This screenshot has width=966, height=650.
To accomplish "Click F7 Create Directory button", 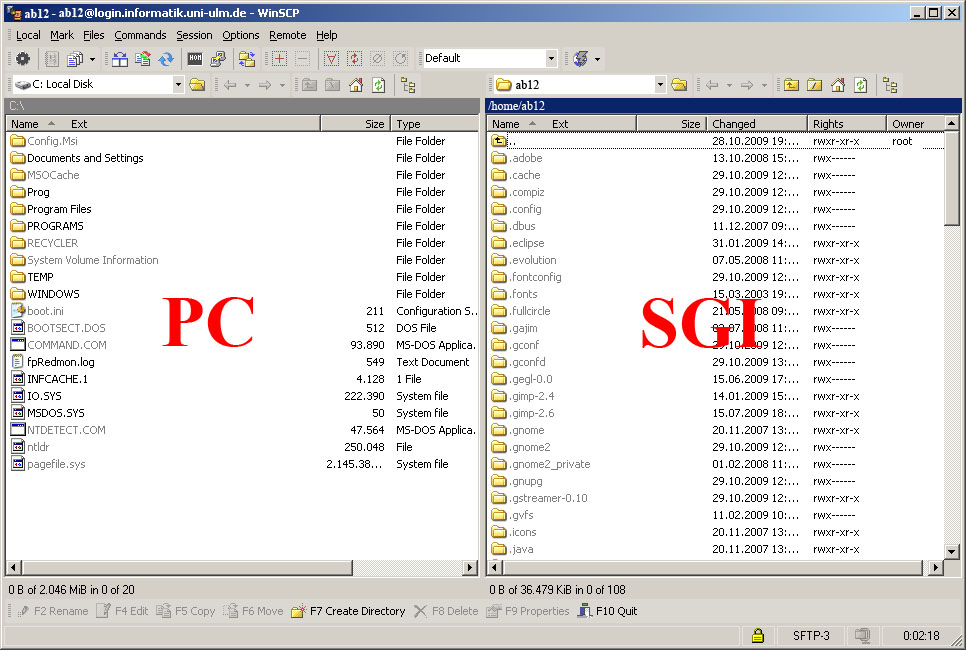I will point(348,611).
